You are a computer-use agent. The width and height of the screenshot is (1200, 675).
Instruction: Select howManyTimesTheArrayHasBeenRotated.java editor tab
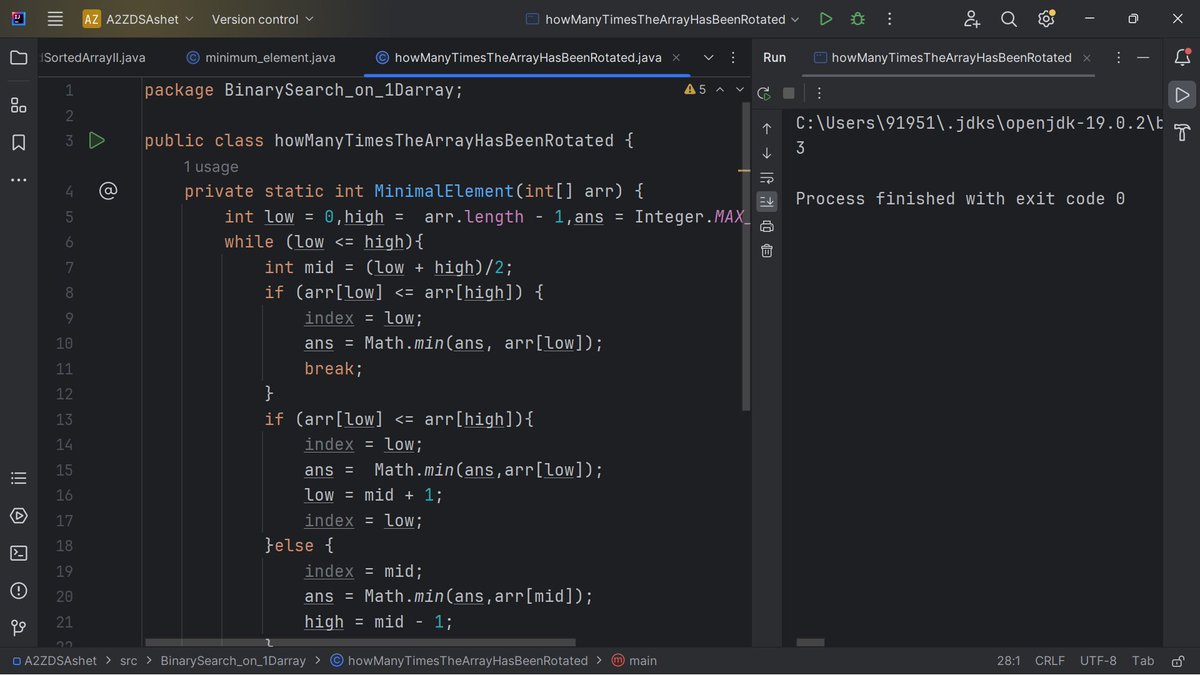point(528,57)
